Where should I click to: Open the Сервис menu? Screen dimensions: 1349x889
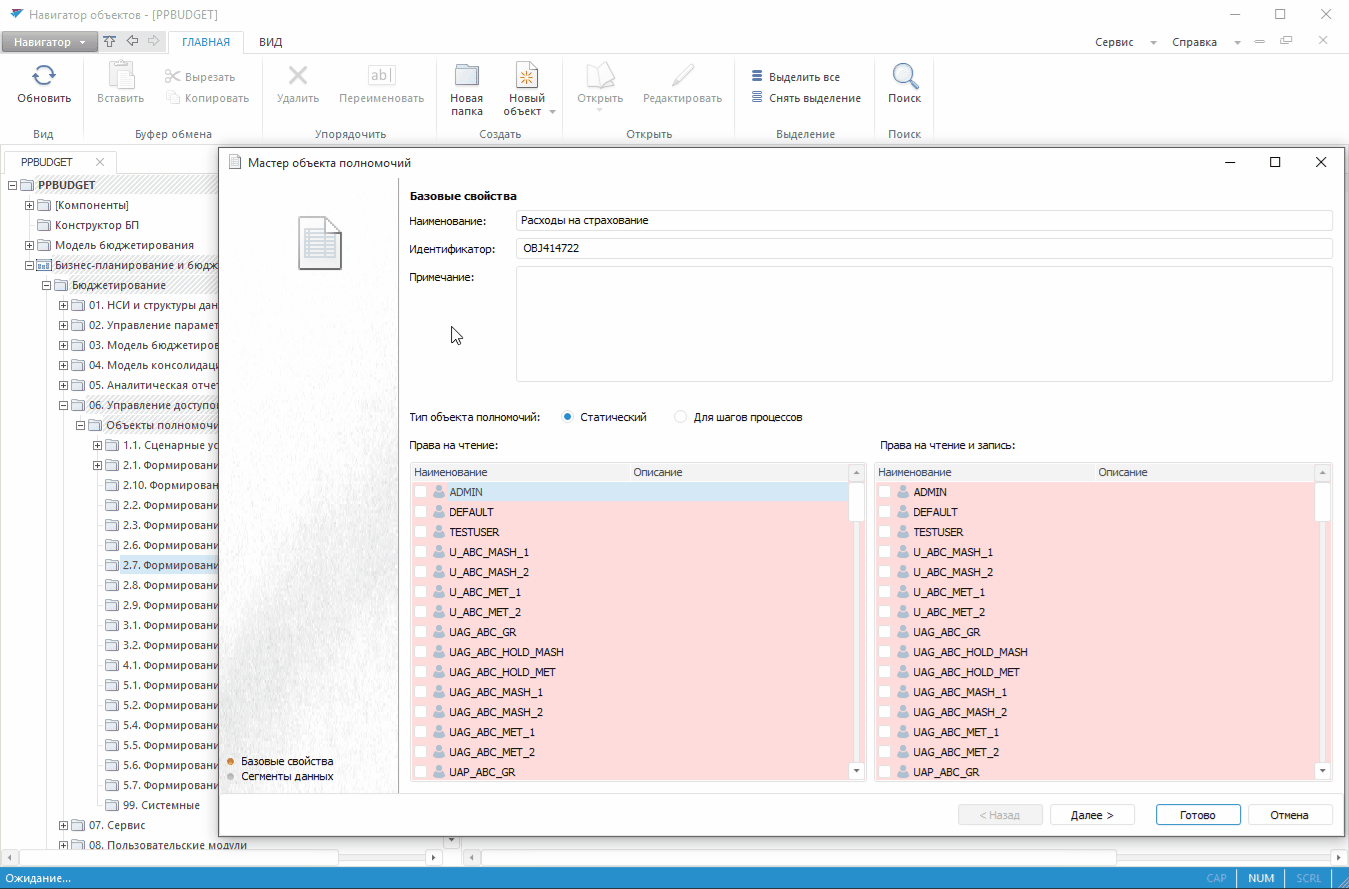(x=1114, y=42)
